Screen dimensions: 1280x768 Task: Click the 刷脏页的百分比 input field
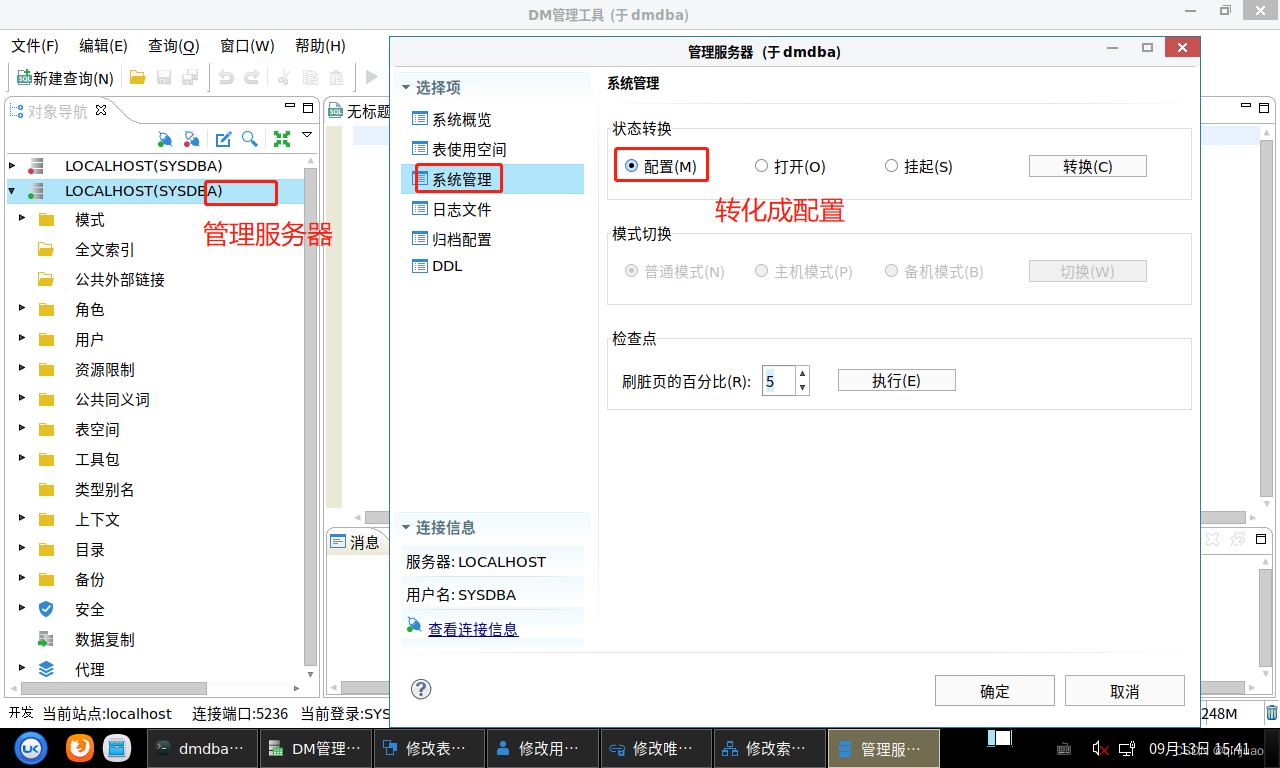(778, 381)
